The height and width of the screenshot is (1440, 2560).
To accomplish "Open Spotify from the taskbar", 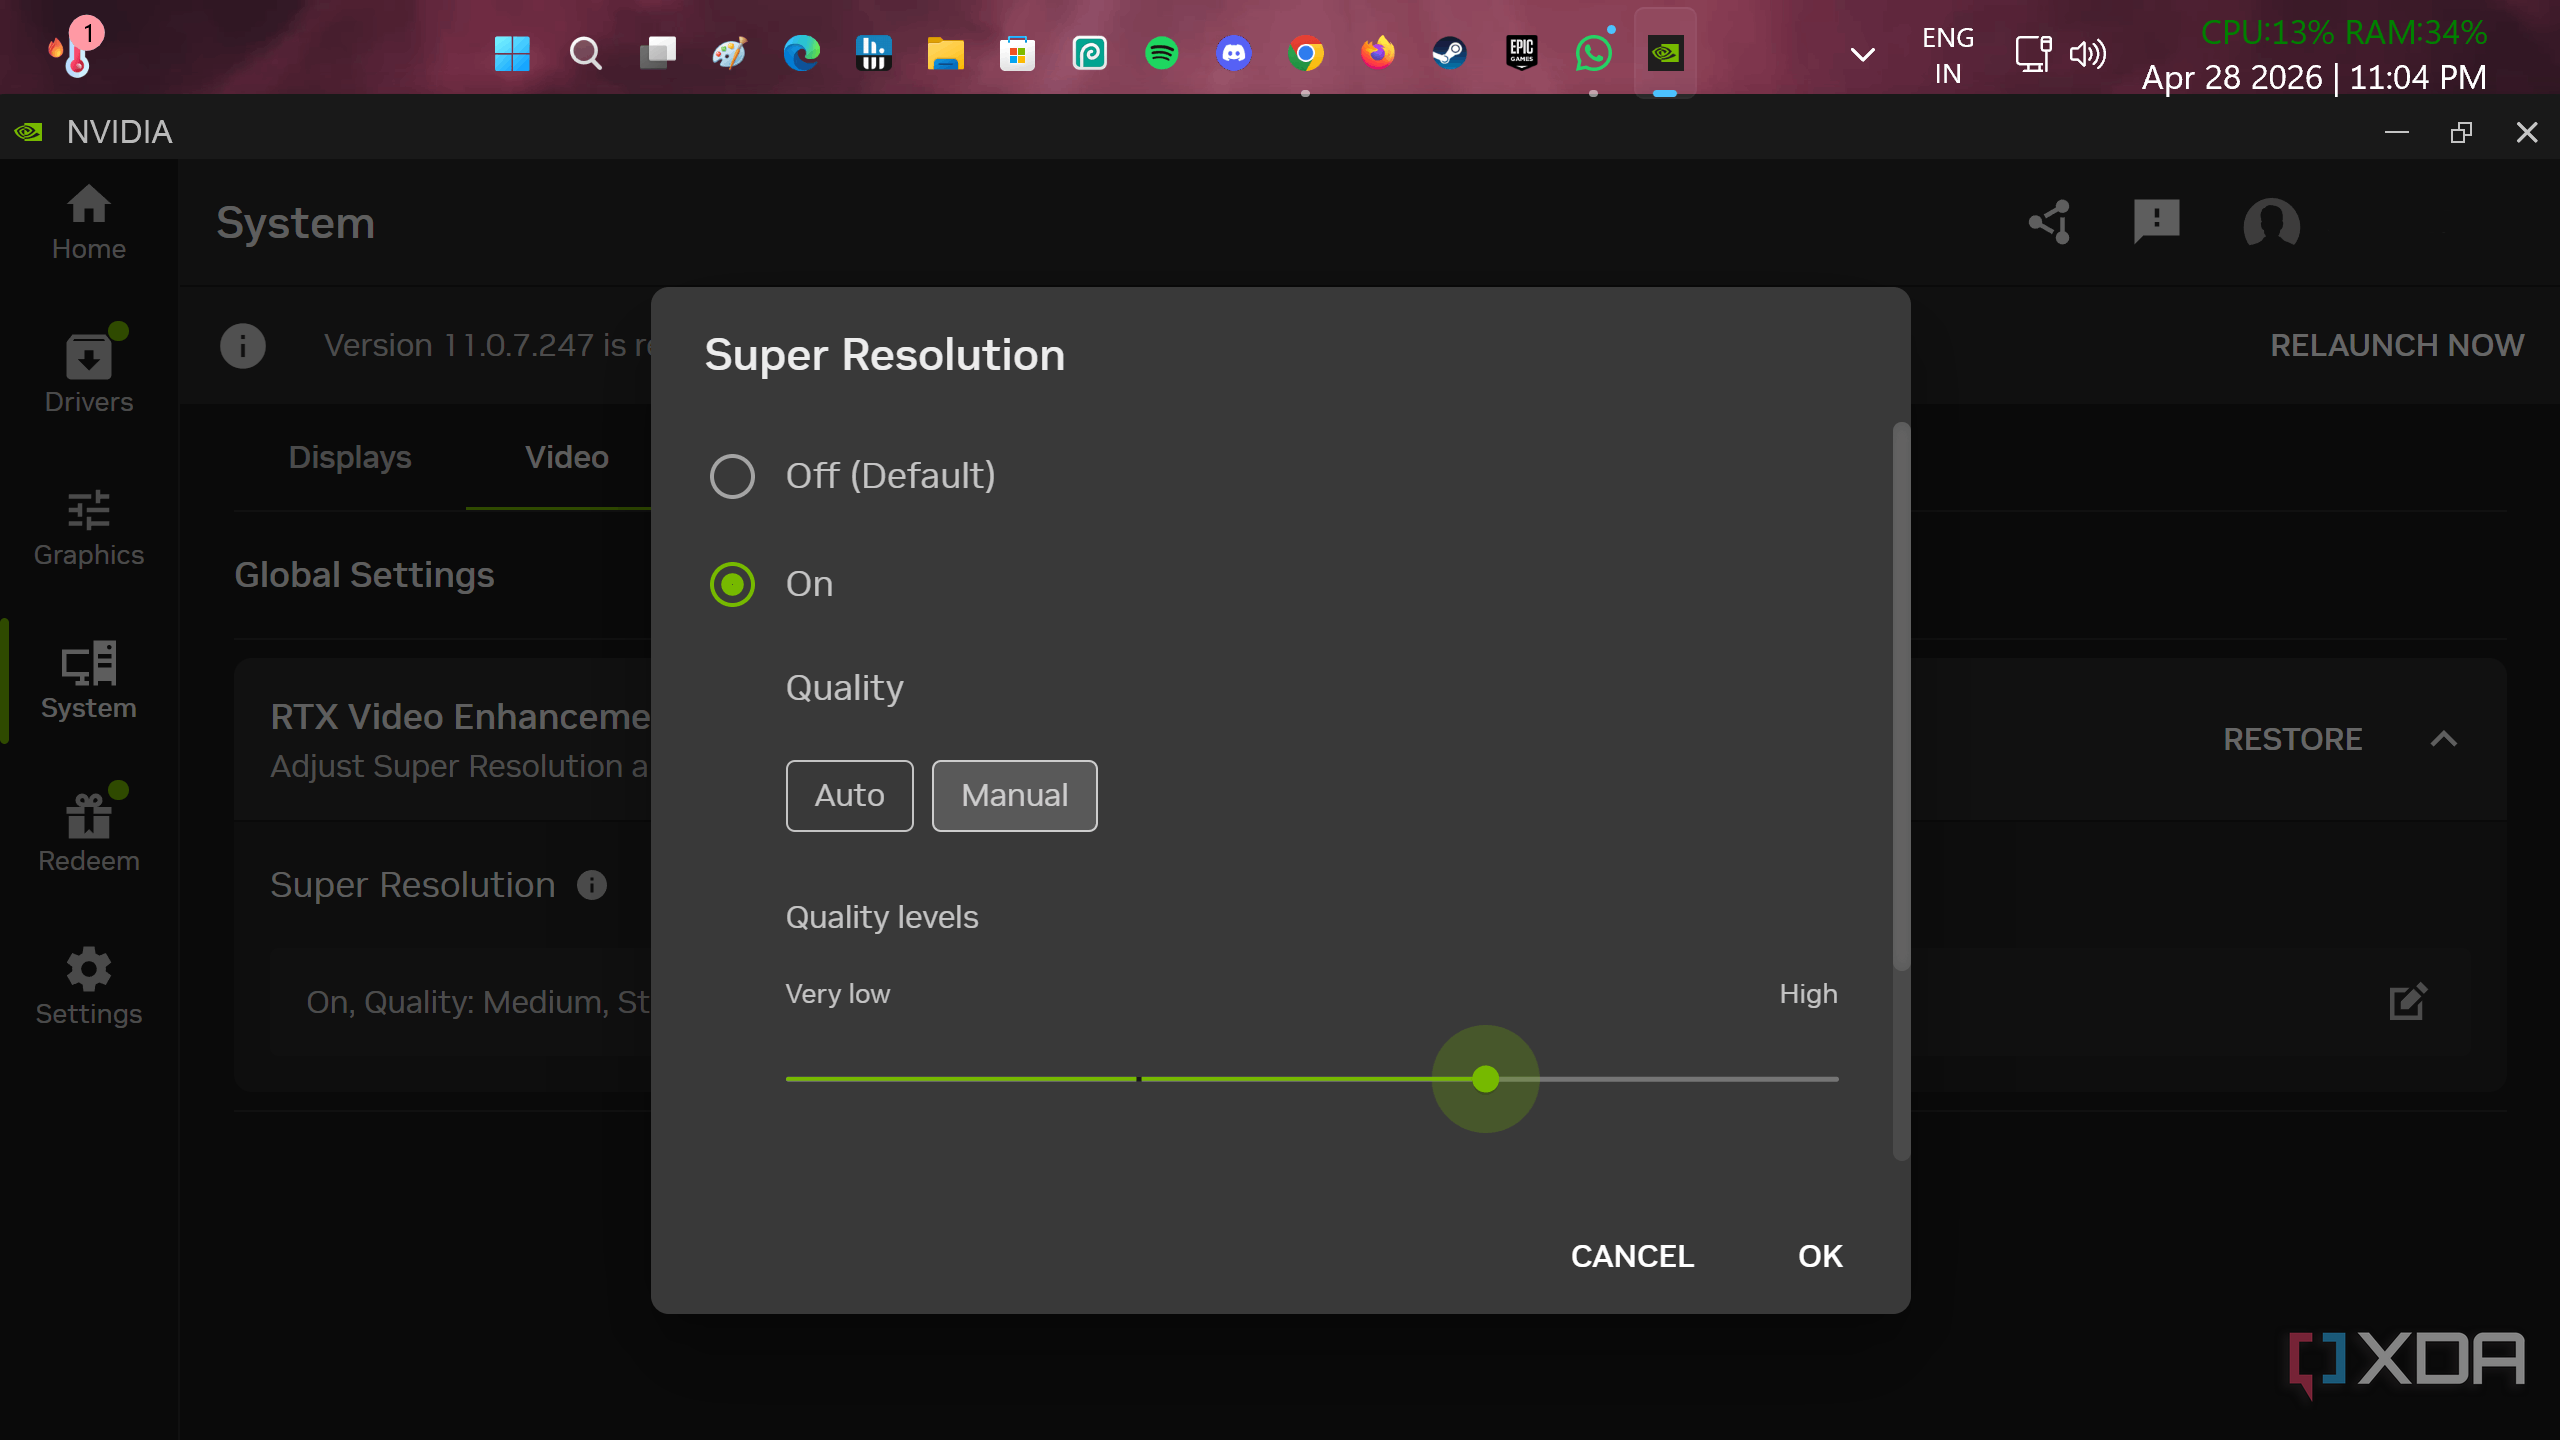I will coord(1161,53).
